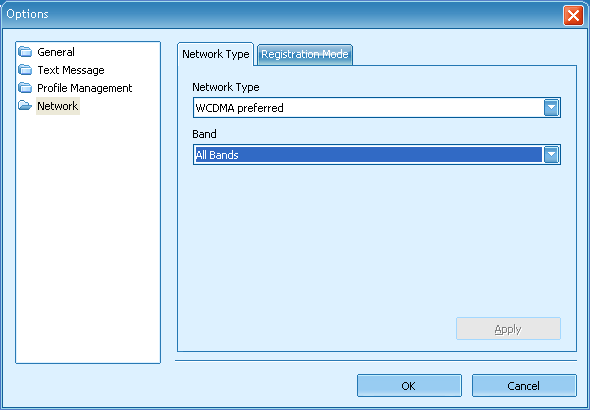This screenshot has width=590, height=410.
Task: Click the Profile Management folder icon
Action: pyautogui.click(x=25, y=88)
